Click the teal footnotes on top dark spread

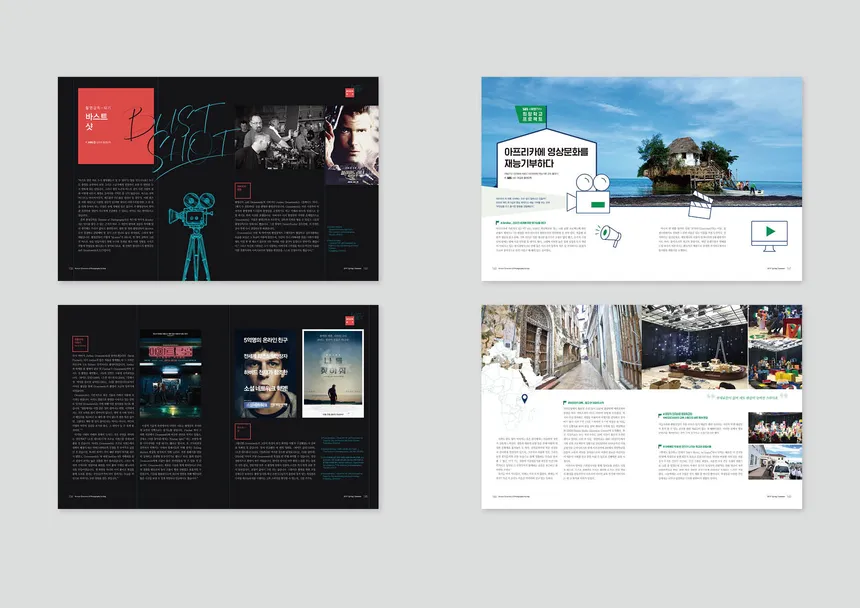click(x=343, y=238)
